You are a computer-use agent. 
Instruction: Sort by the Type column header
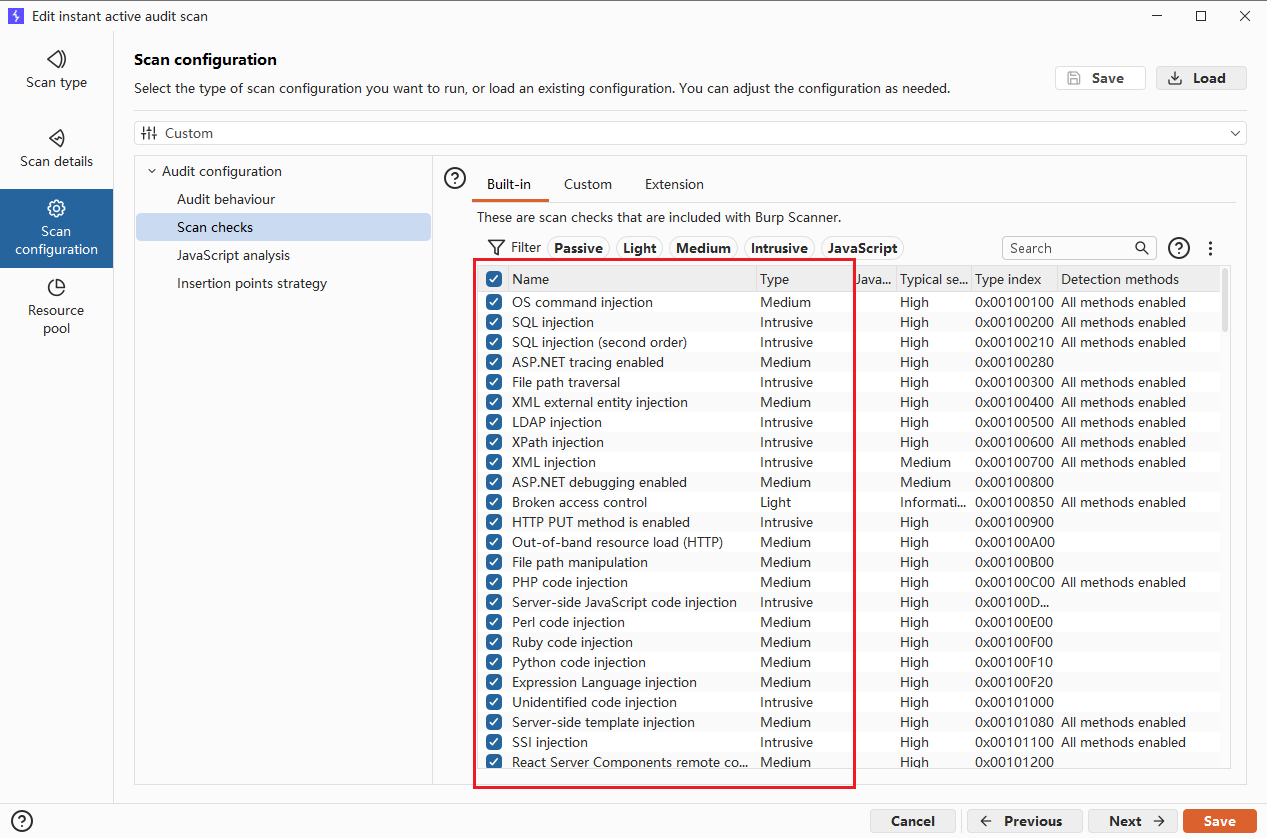point(804,280)
